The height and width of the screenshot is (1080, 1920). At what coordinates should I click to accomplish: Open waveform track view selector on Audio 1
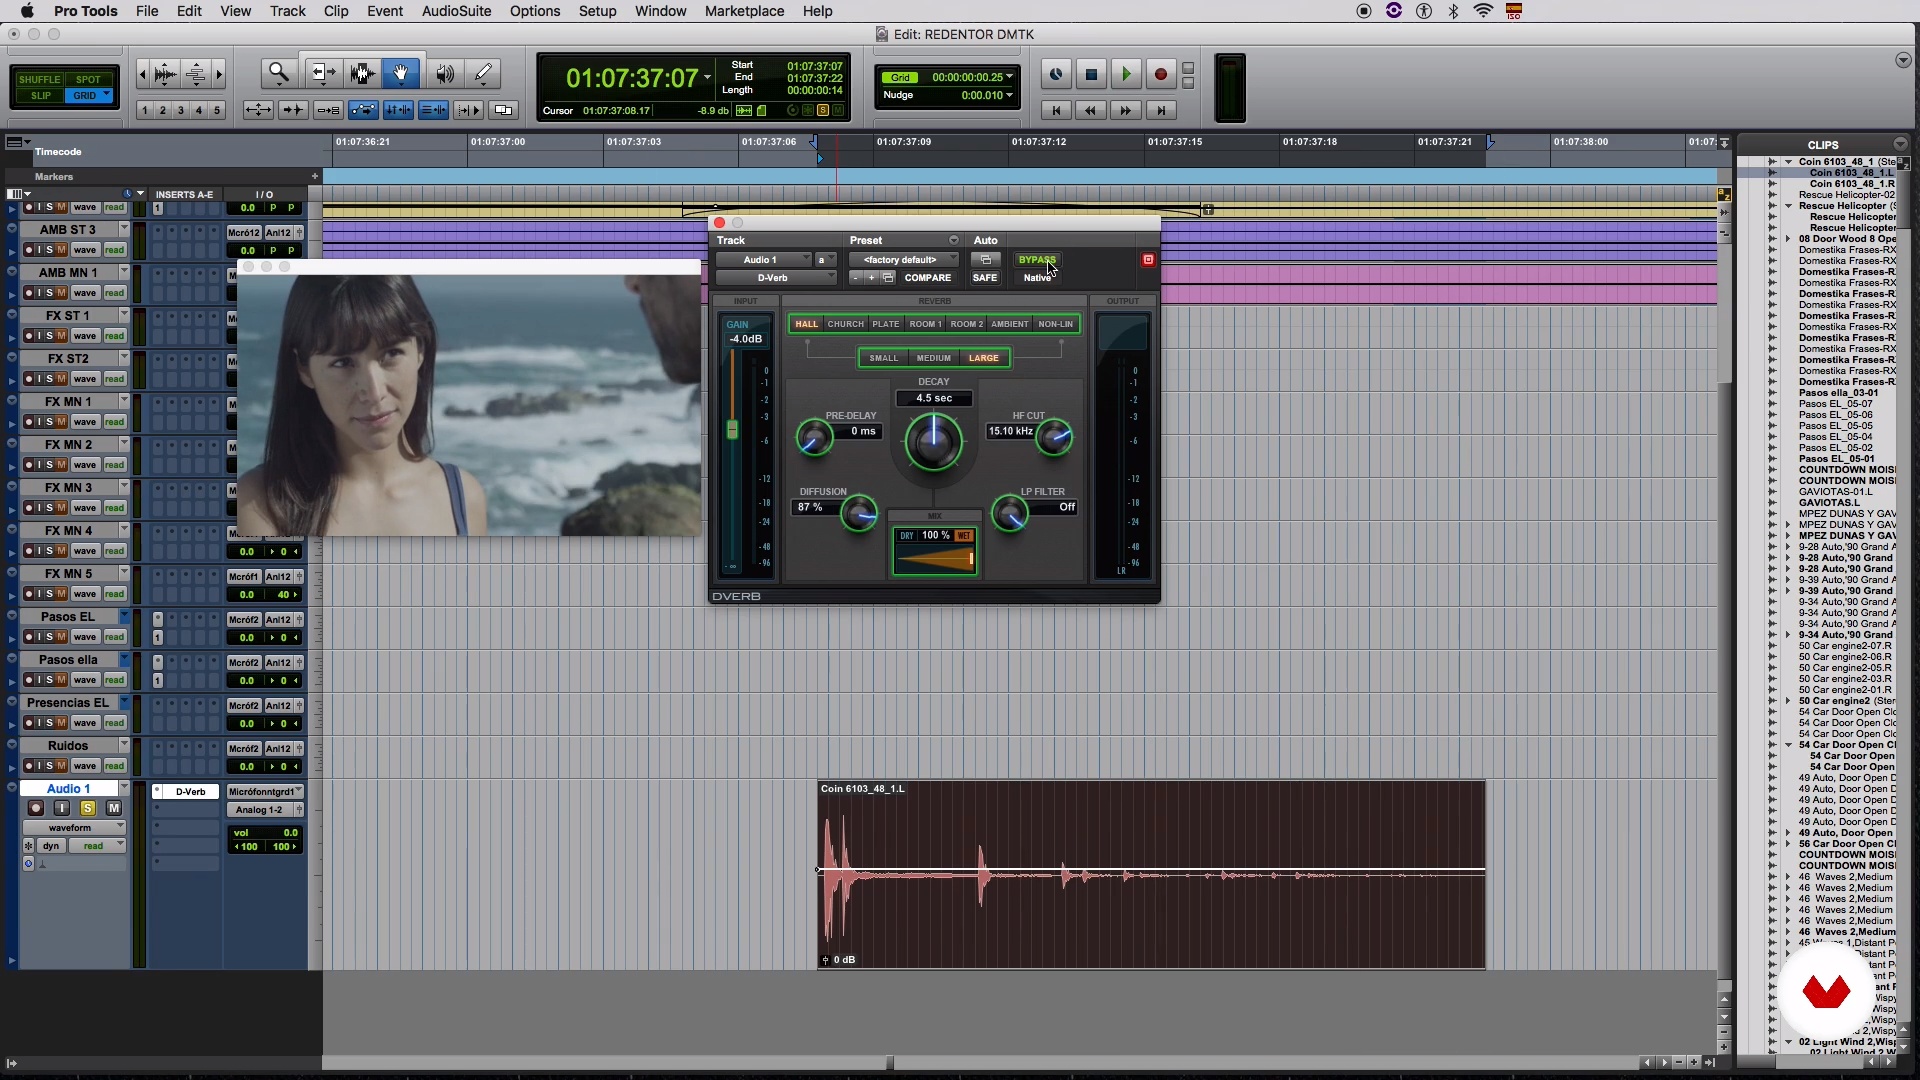pyautogui.click(x=74, y=828)
